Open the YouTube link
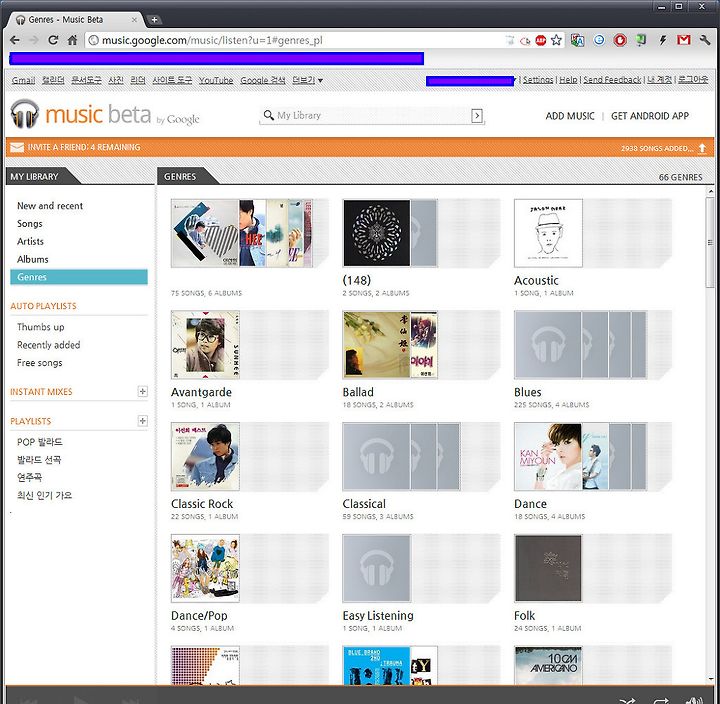This screenshot has width=720, height=704. [x=216, y=80]
